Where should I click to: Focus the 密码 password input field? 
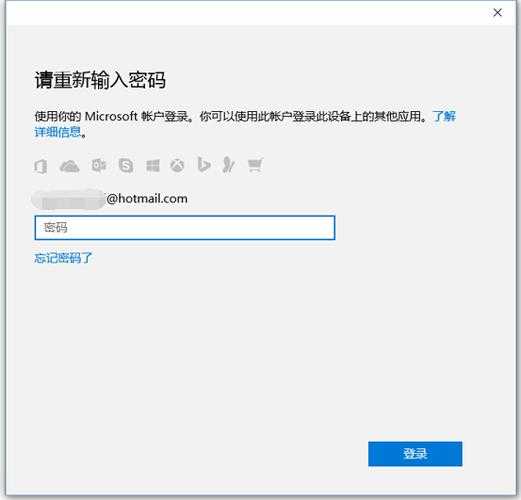click(x=185, y=228)
